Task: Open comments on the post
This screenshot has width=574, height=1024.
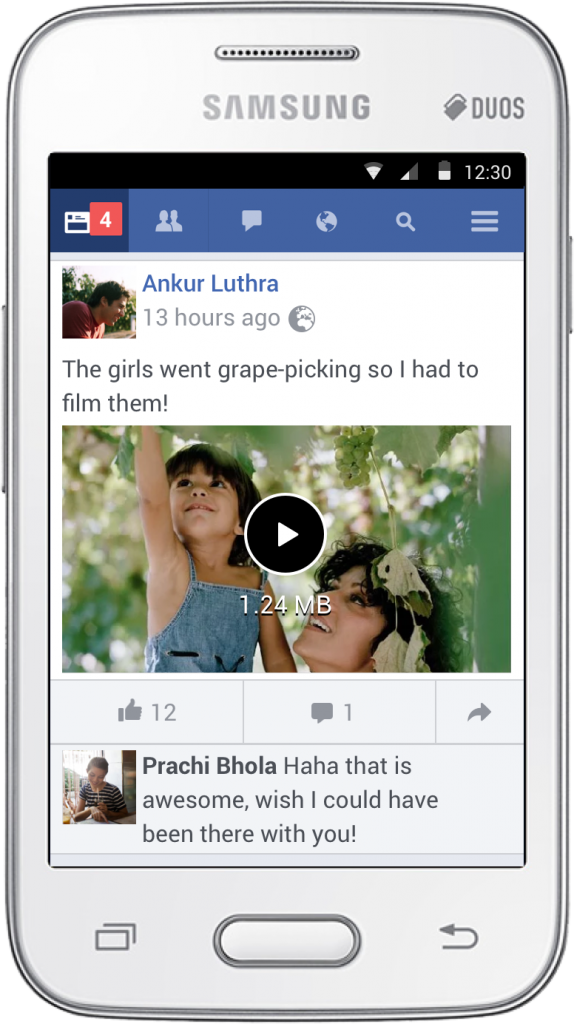Action: [339, 712]
